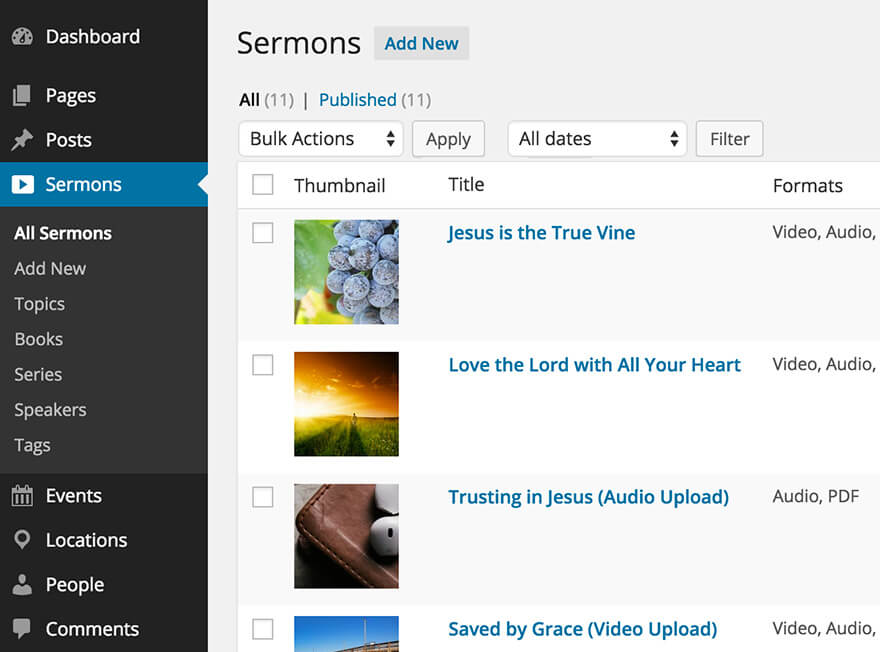Image resolution: width=880 pixels, height=652 pixels.
Task: Click the Comments speech bubble icon
Action: pos(22,629)
